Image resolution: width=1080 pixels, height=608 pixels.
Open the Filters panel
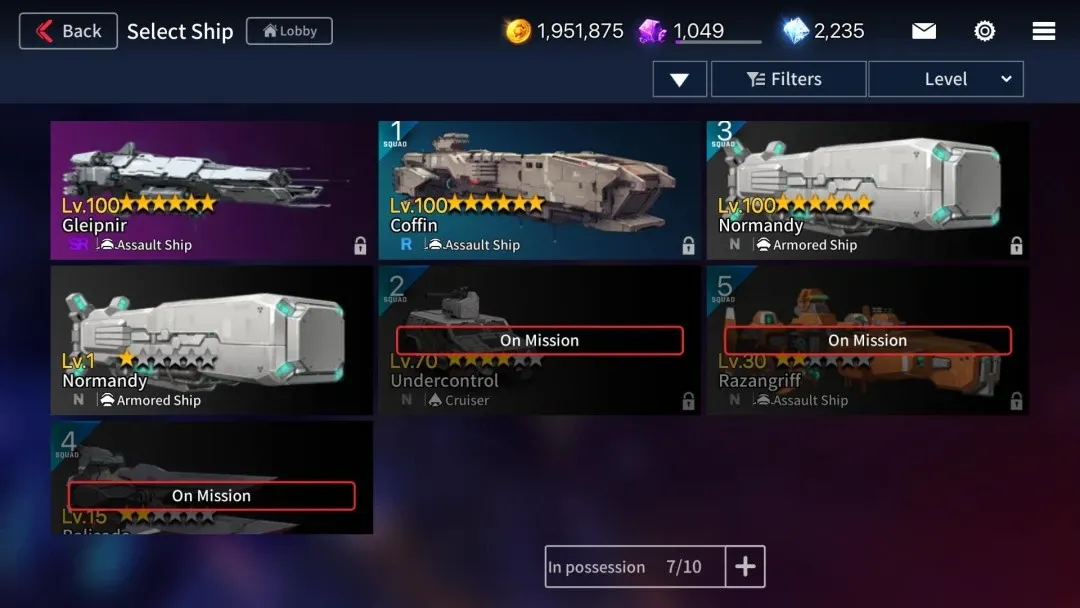point(788,79)
